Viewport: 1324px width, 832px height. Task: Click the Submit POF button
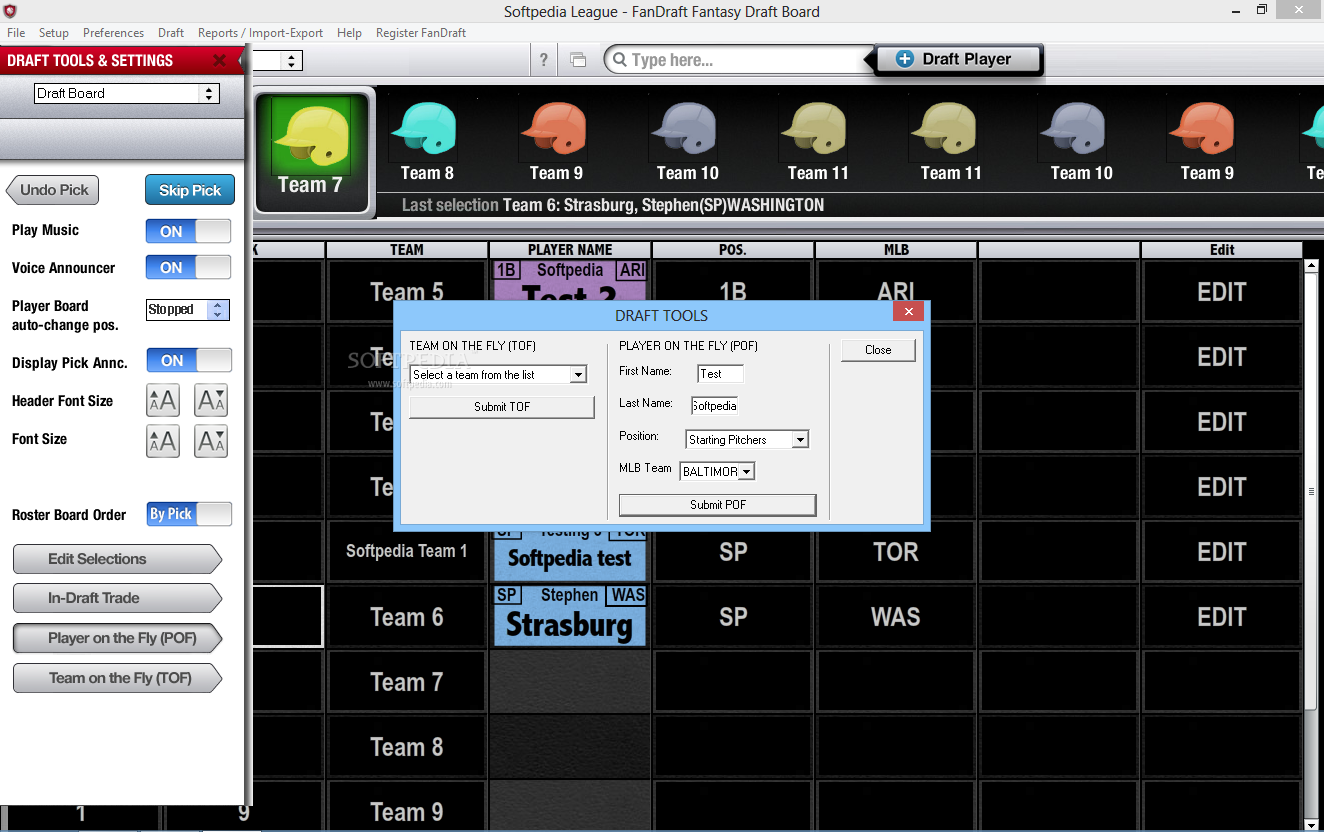718,505
